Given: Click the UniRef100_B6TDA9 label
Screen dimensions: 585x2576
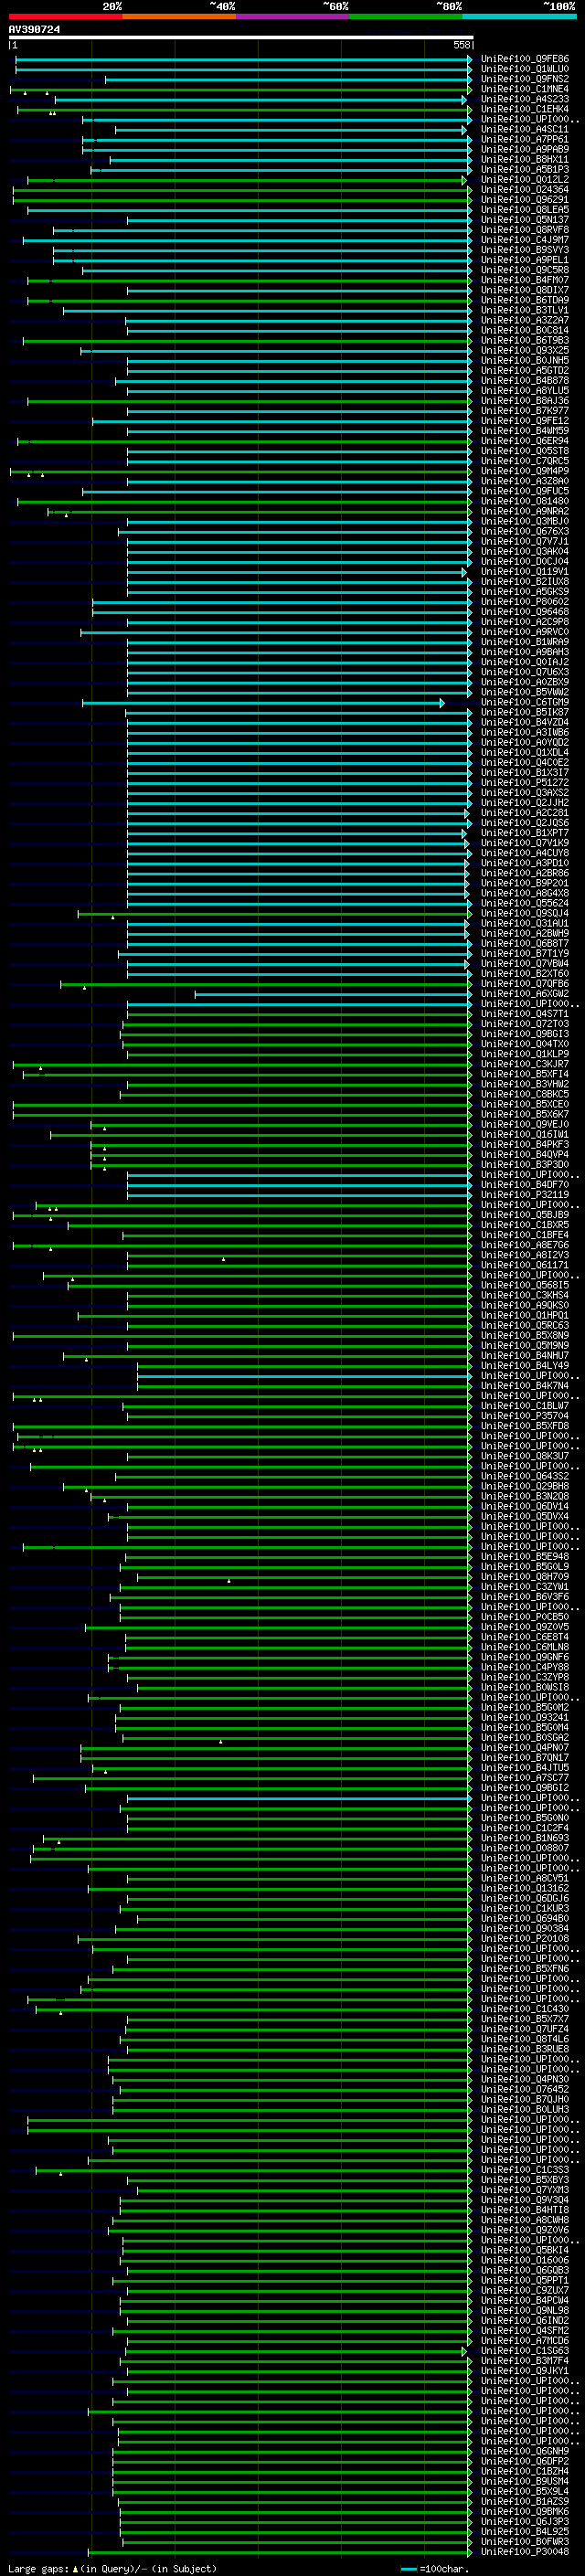Looking at the screenshot, I should click(524, 300).
